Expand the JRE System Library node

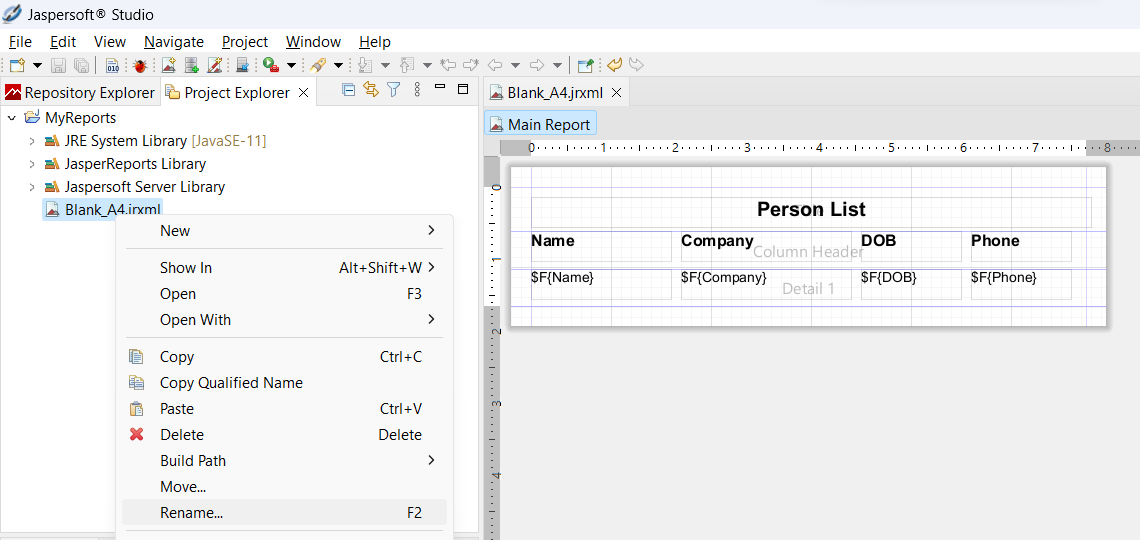point(32,141)
